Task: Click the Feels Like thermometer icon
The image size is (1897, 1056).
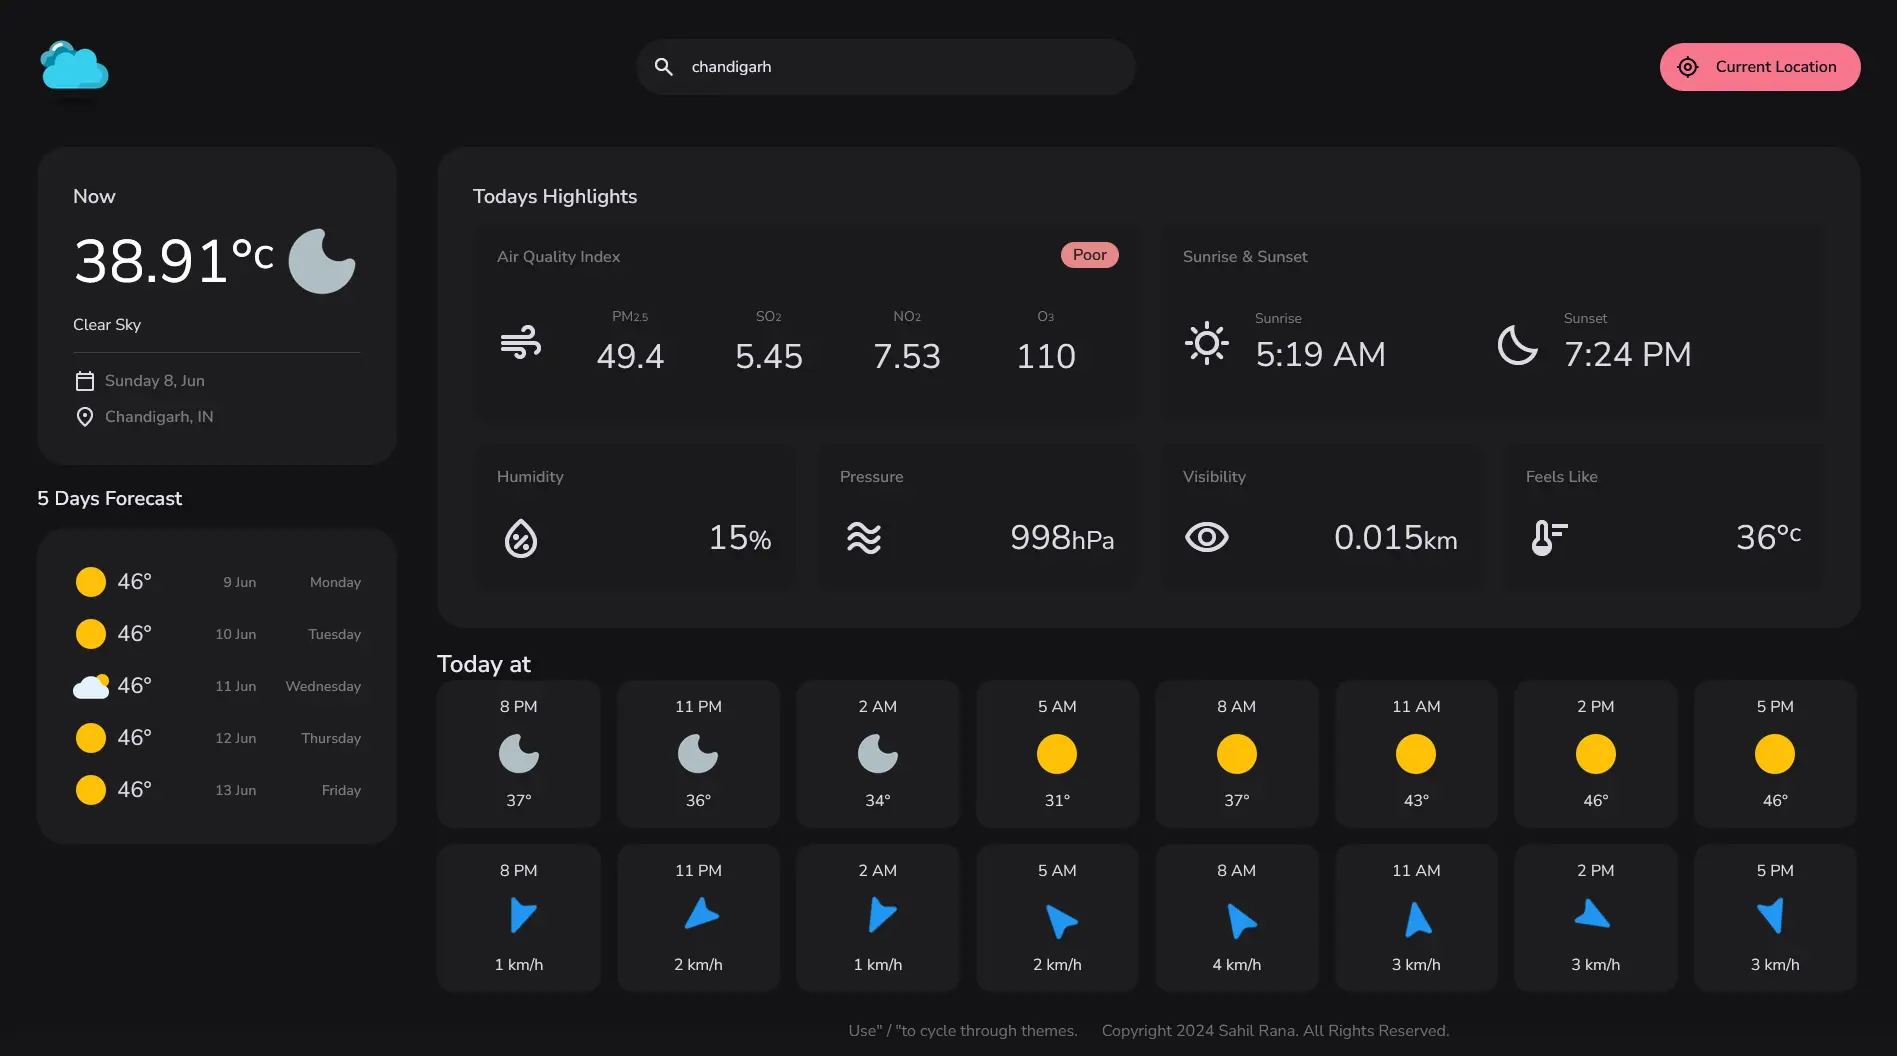Action: (x=1548, y=538)
